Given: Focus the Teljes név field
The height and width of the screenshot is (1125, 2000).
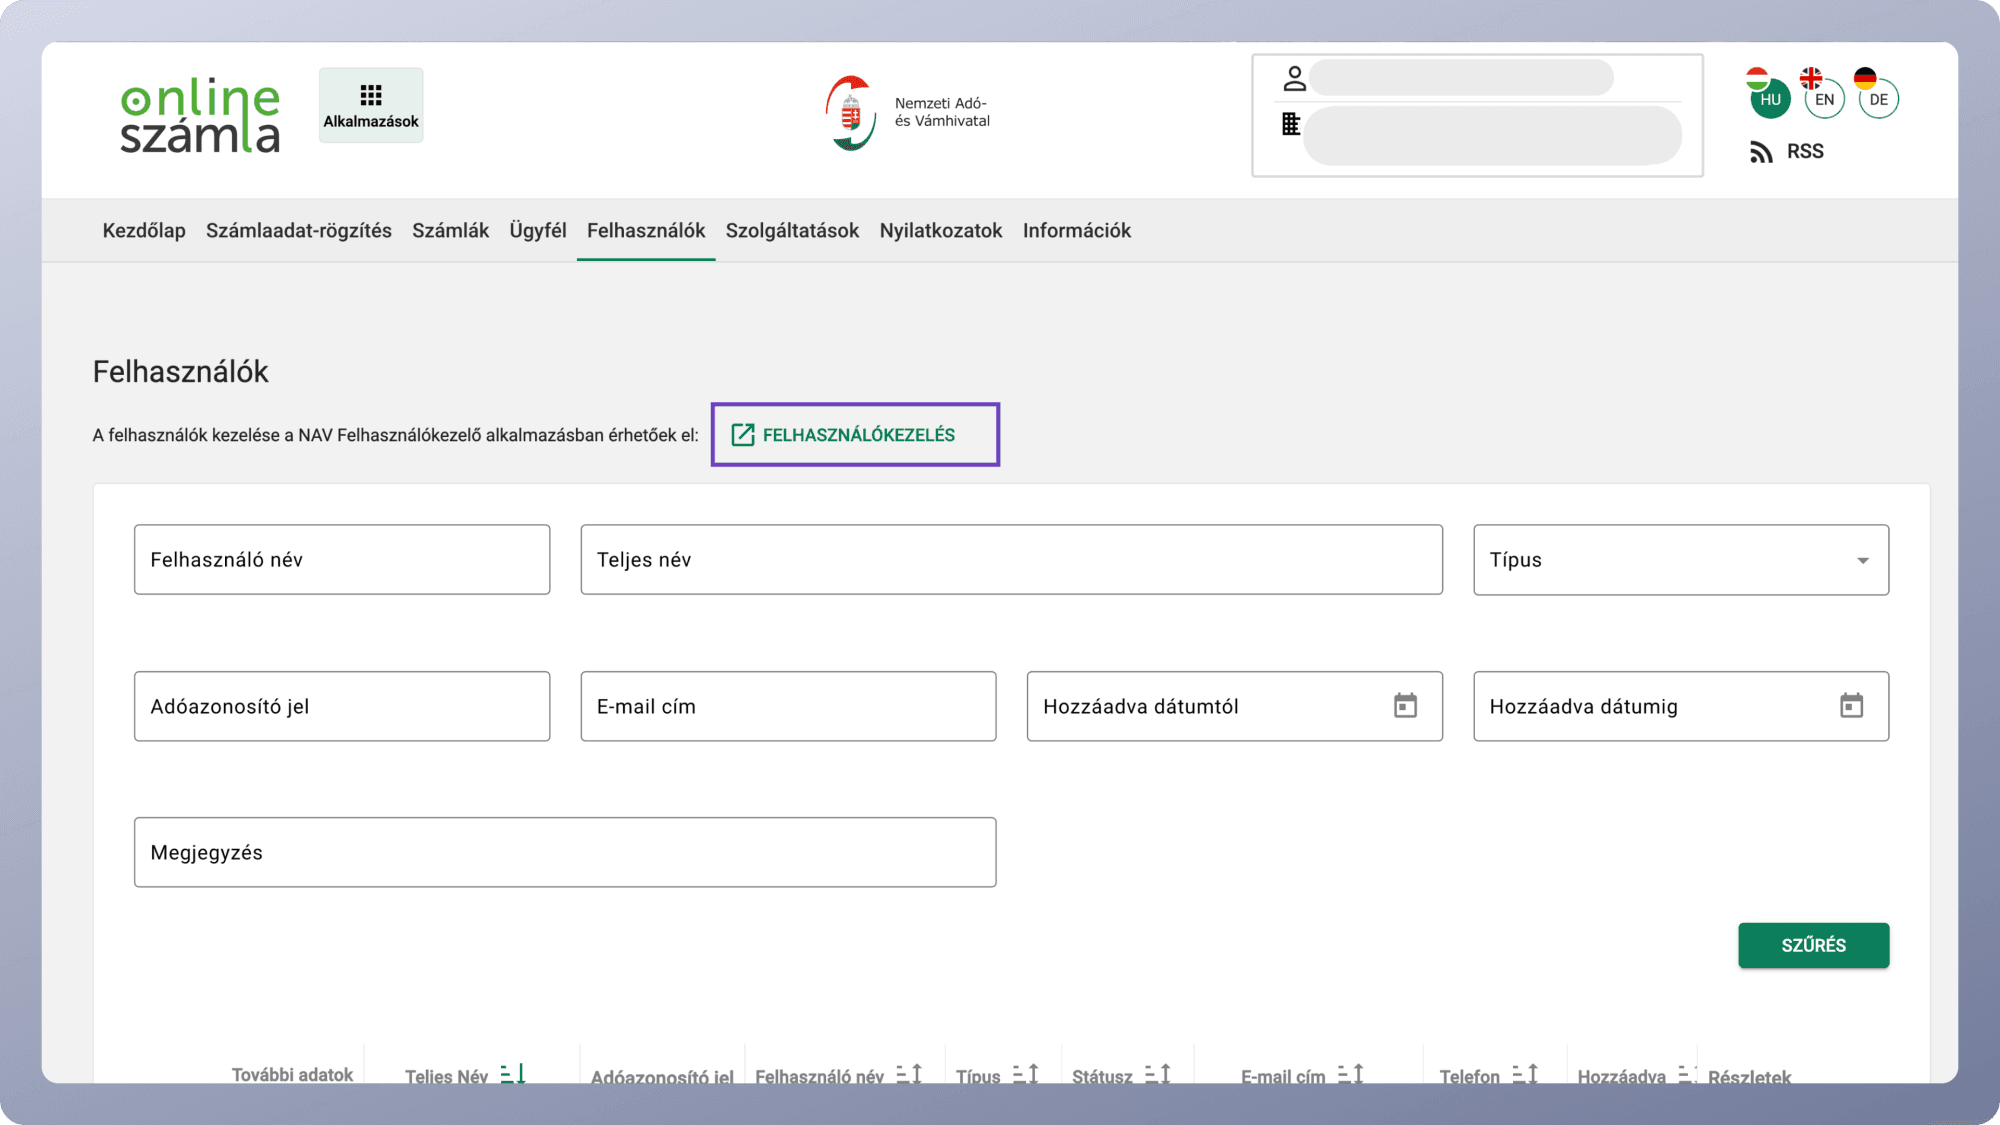Looking at the screenshot, I should pyautogui.click(x=1011, y=560).
